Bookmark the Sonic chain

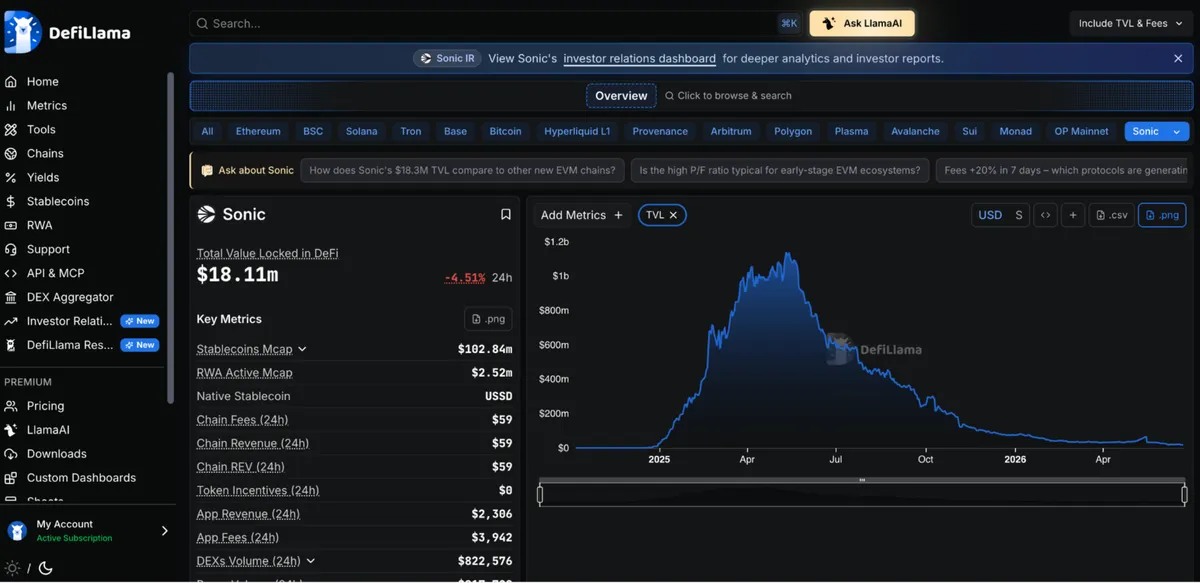[506, 215]
